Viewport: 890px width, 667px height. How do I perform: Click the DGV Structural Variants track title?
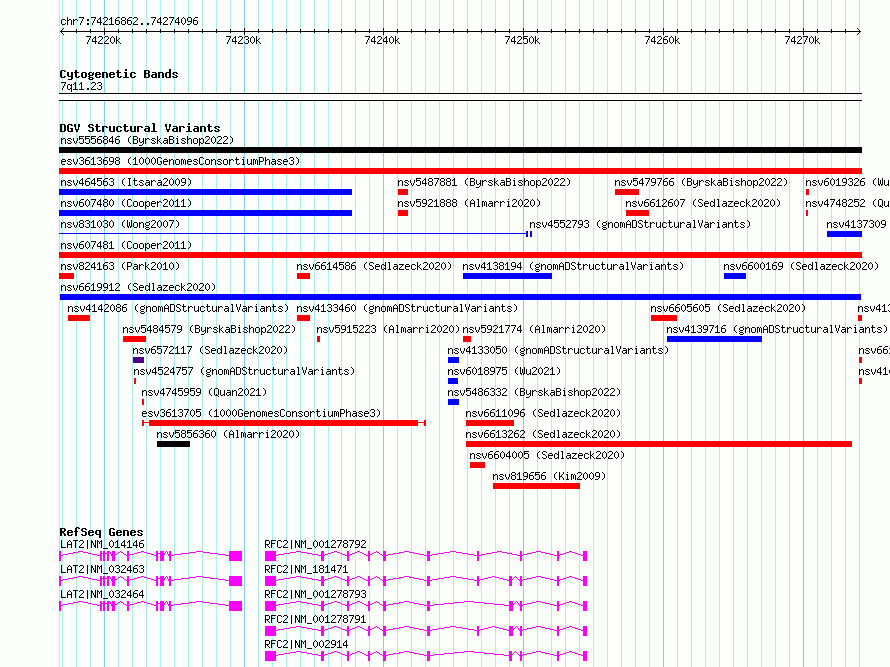[140, 128]
